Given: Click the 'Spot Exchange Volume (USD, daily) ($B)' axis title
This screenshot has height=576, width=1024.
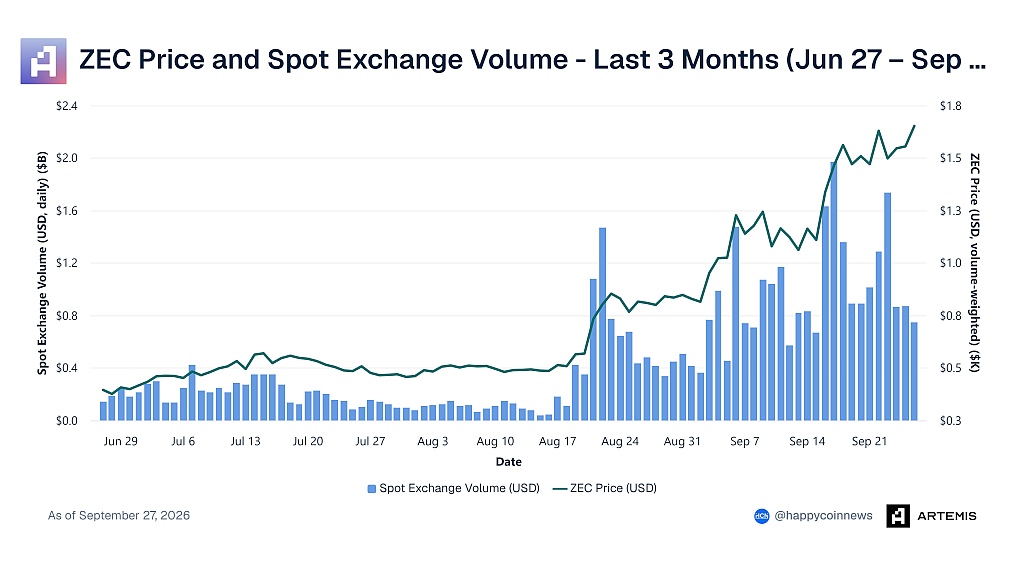Looking at the screenshot, I should tap(42, 263).
